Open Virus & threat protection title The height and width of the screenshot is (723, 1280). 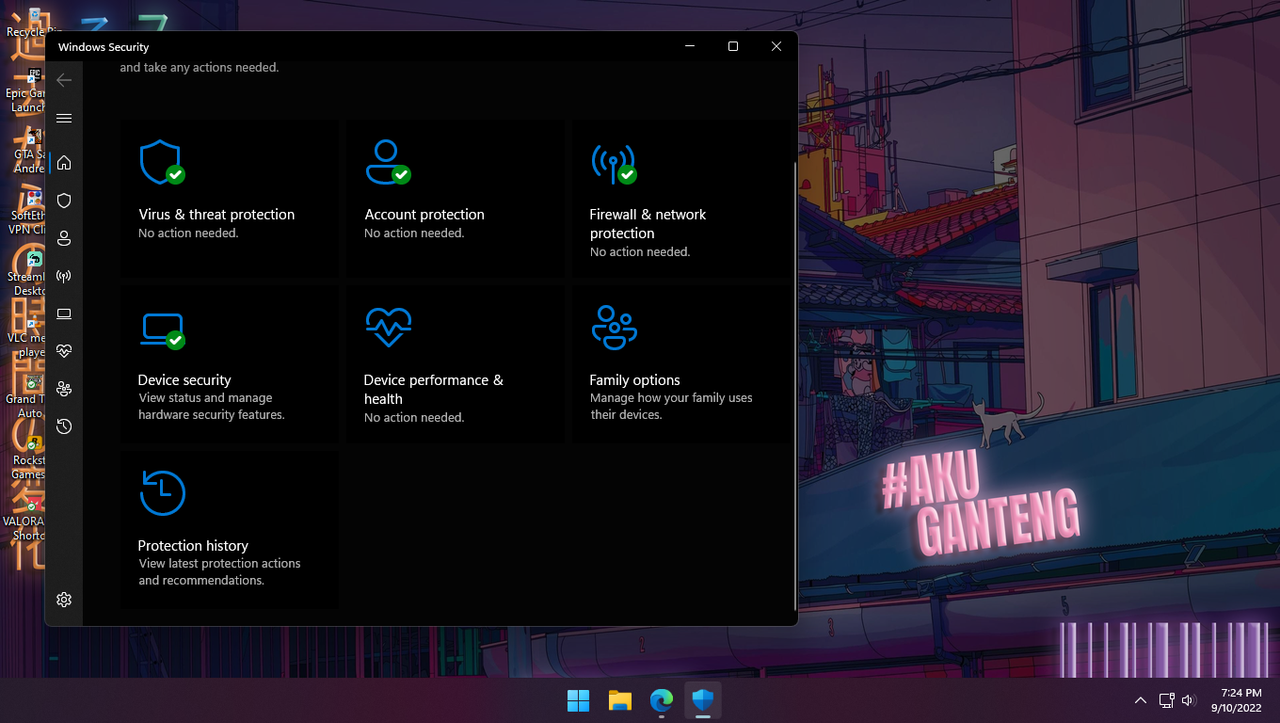coord(217,214)
